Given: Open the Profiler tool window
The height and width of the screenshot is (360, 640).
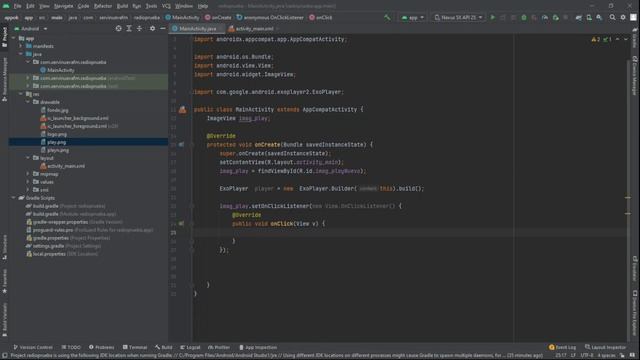Looking at the screenshot, I should (219, 347).
